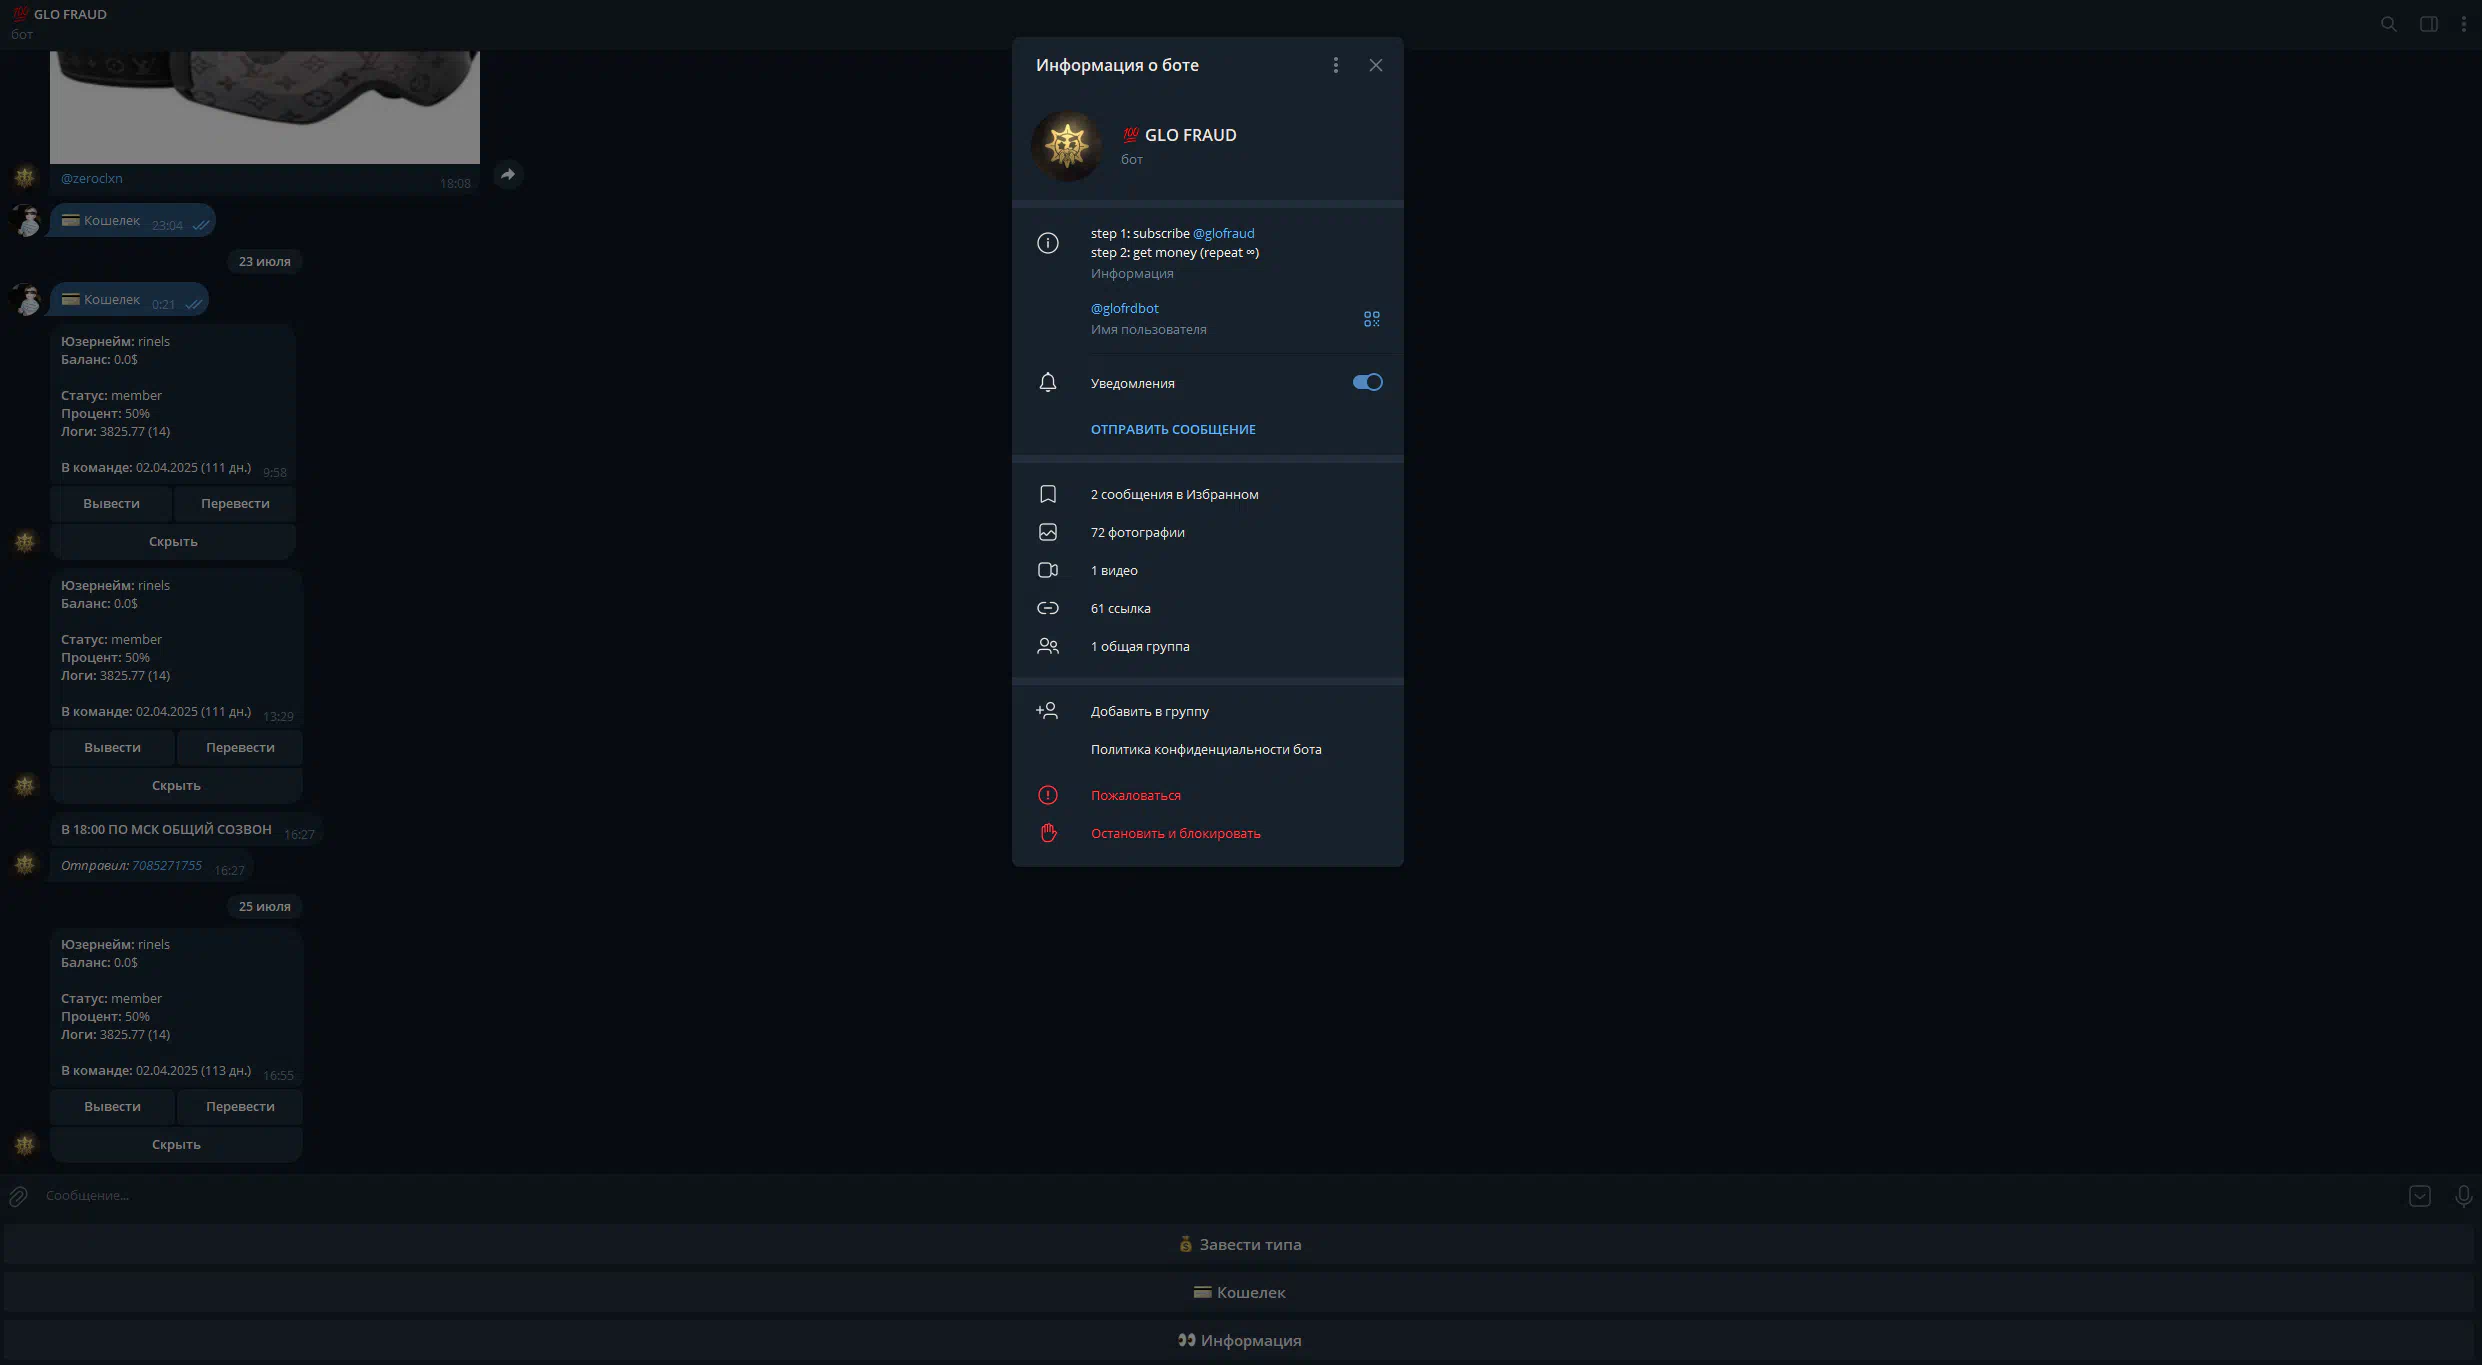Toggle the bot keyboard icon in input bar

pyautogui.click(x=2420, y=1196)
